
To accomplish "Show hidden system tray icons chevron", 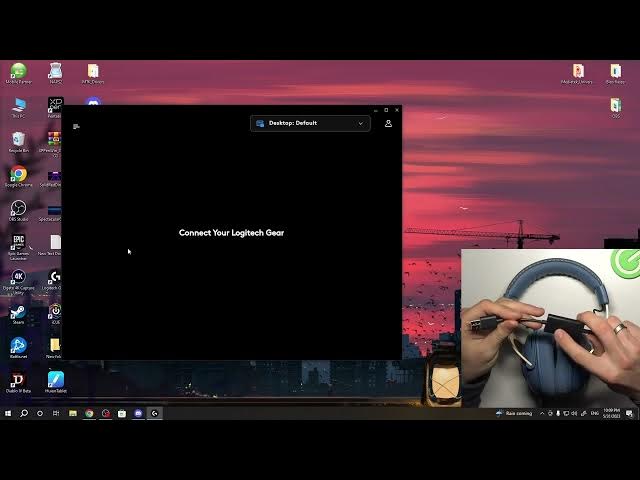I will click(x=542, y=413).
